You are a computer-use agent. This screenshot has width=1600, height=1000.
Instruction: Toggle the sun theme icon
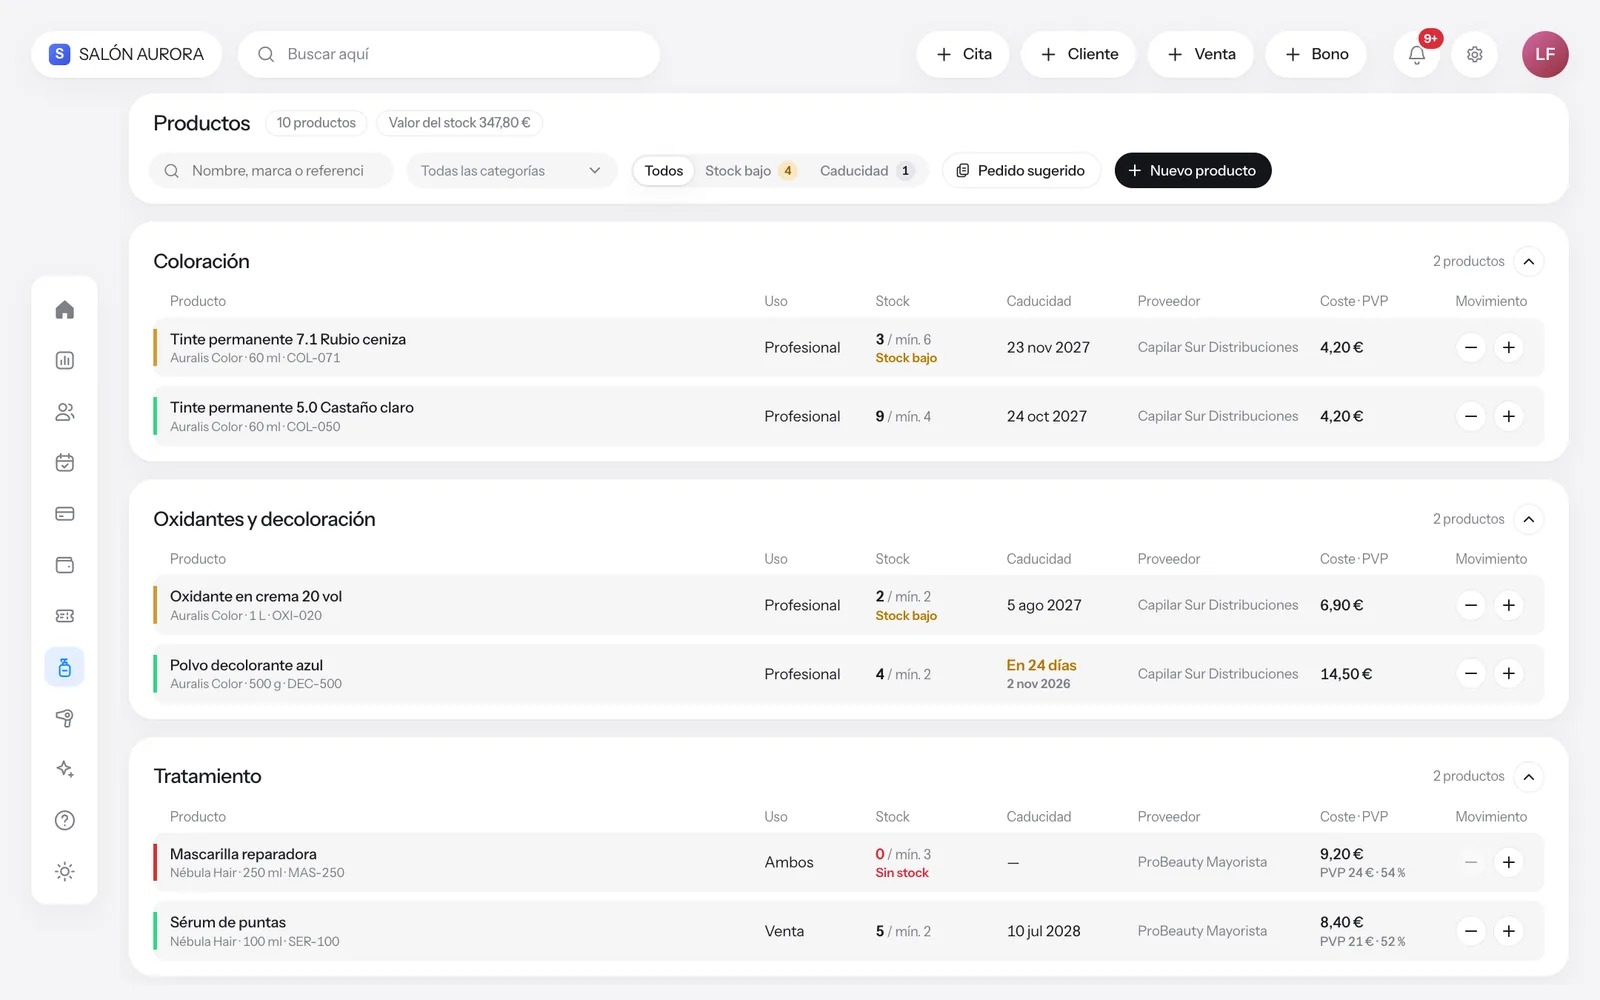[65, 872]
